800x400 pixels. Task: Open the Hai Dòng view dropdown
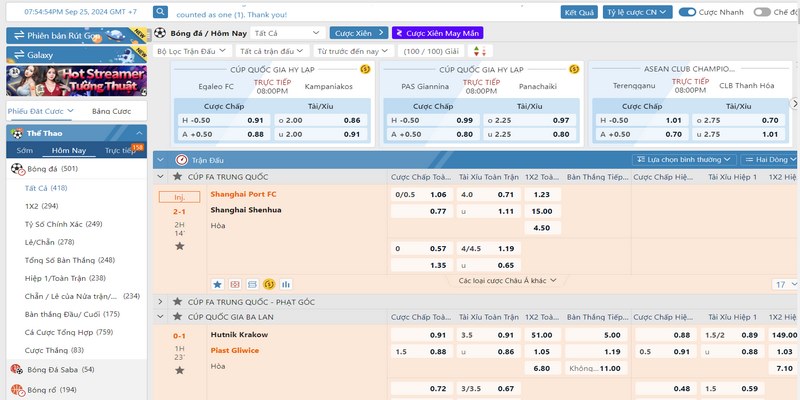click(769, 160)
